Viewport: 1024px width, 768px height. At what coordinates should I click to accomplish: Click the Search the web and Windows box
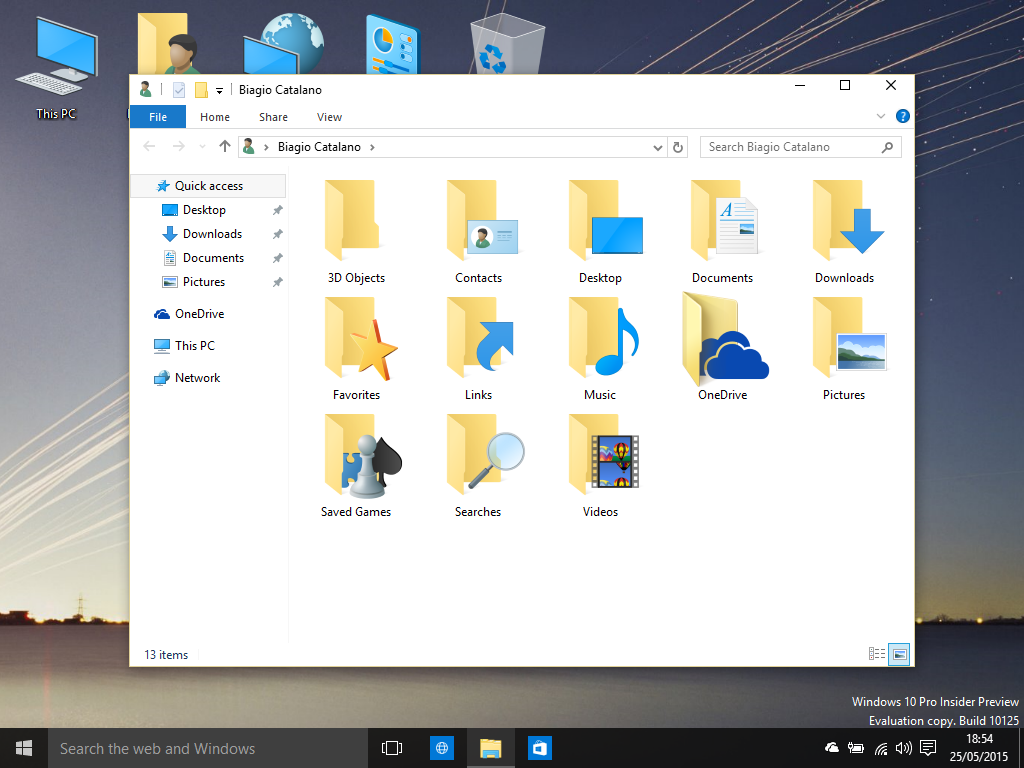point(208,748)
